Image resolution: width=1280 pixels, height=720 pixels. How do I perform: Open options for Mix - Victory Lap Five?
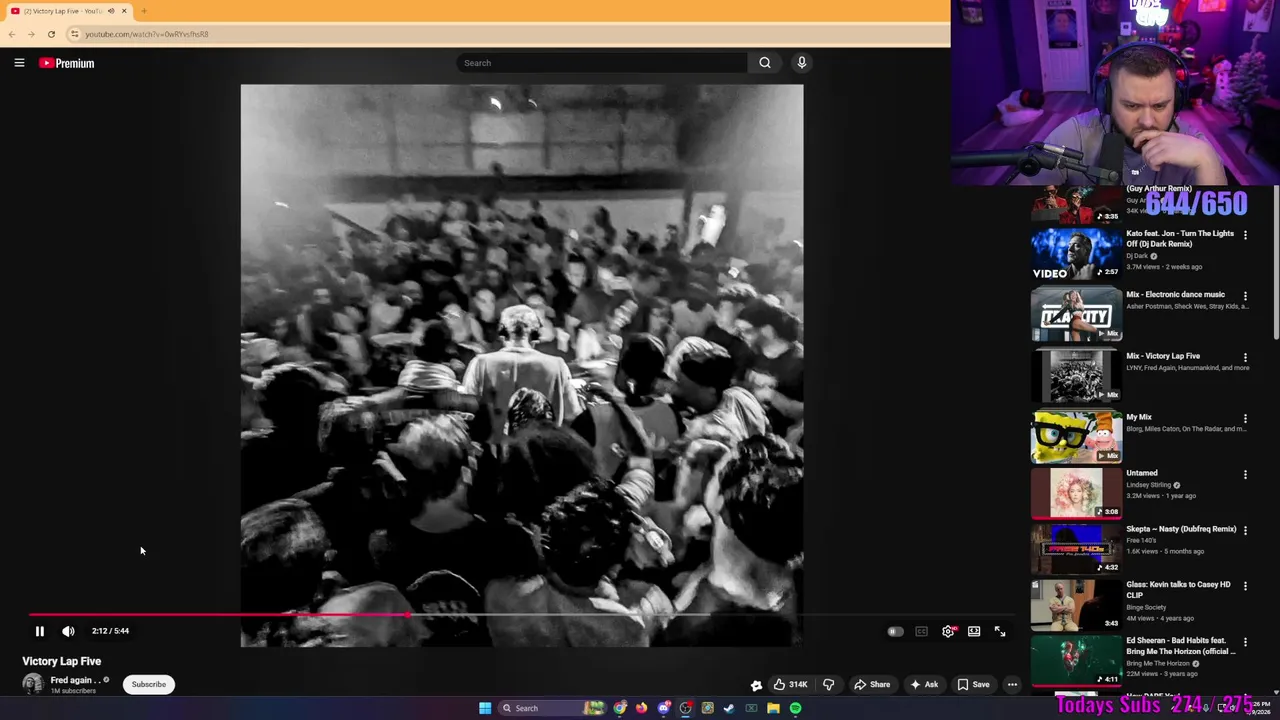(1245, 357)
